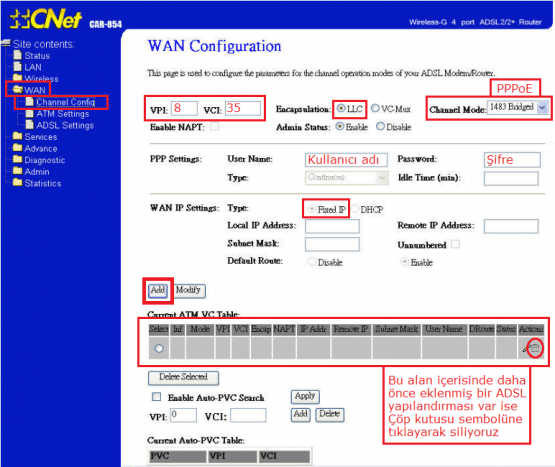Tick the Enable NAPT checkbox

tap(214, 126)
